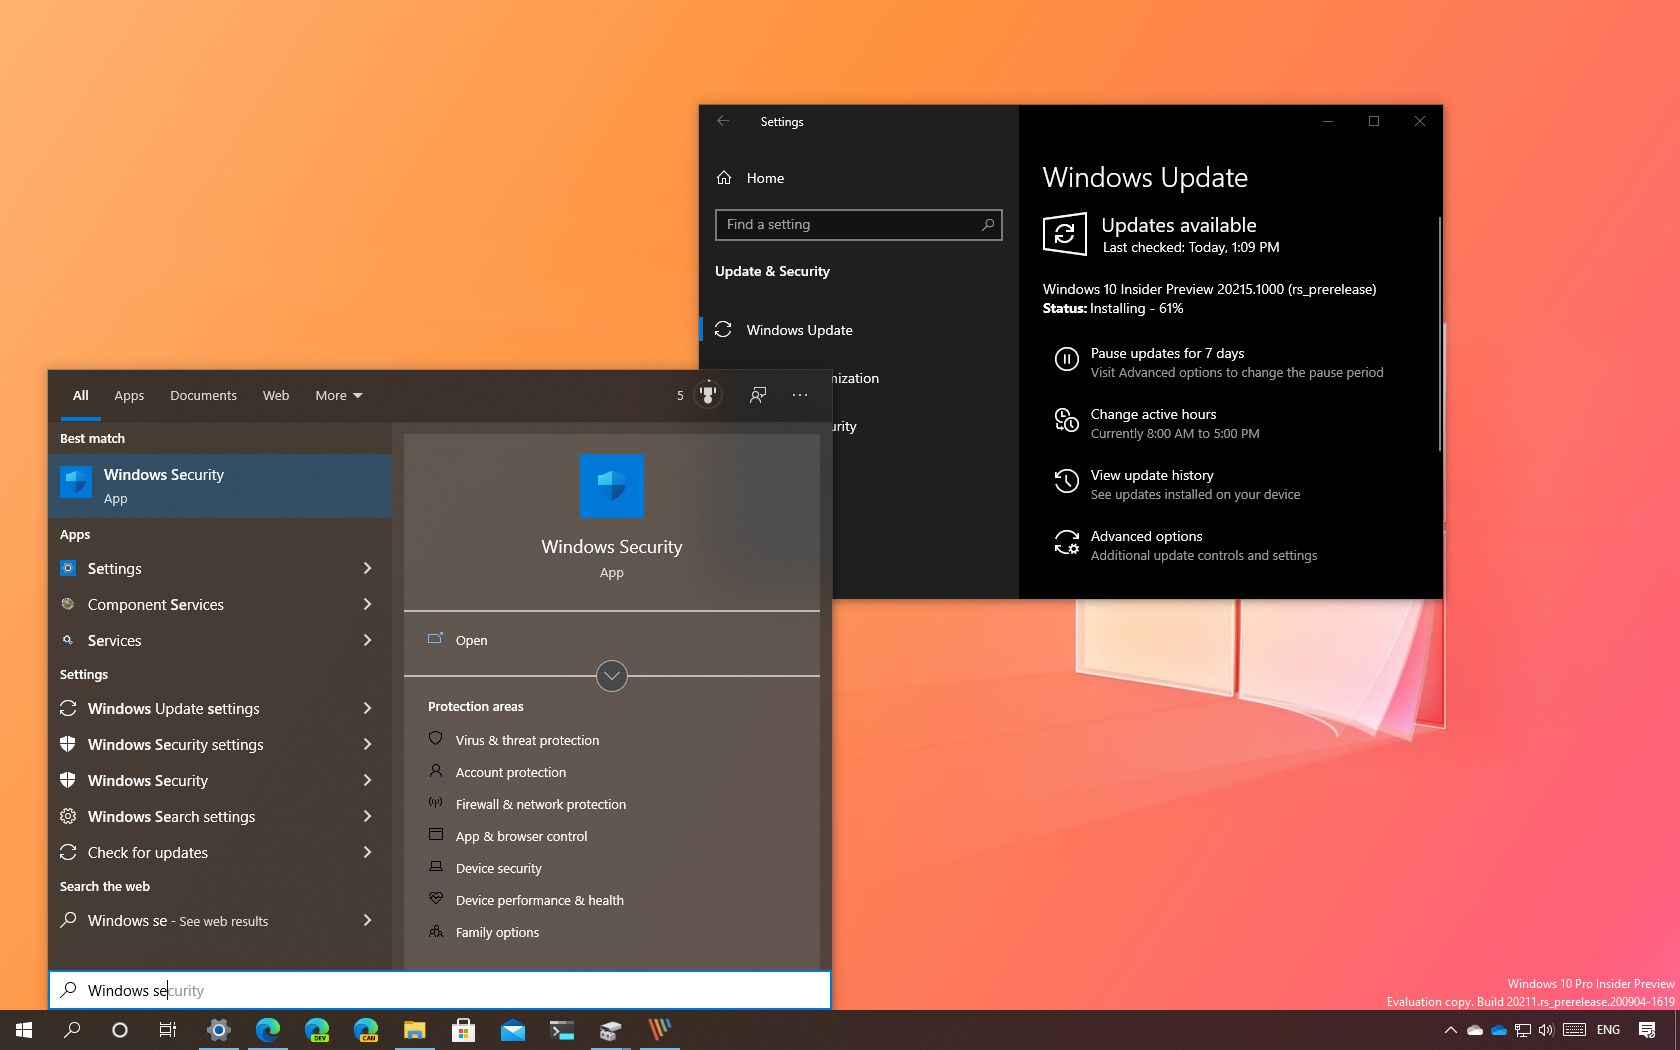View update history in Windows Update

[1151, 475]
